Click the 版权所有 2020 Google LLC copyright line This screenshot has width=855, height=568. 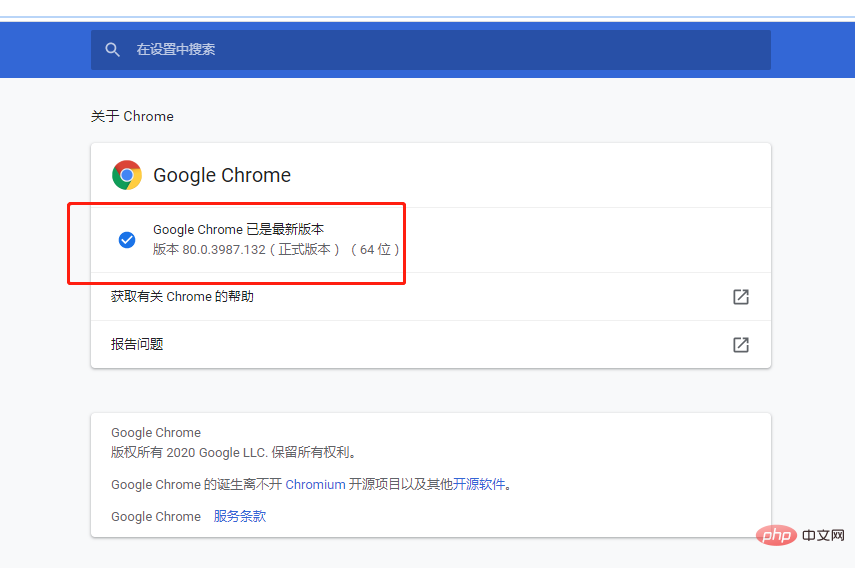(234, 452)
